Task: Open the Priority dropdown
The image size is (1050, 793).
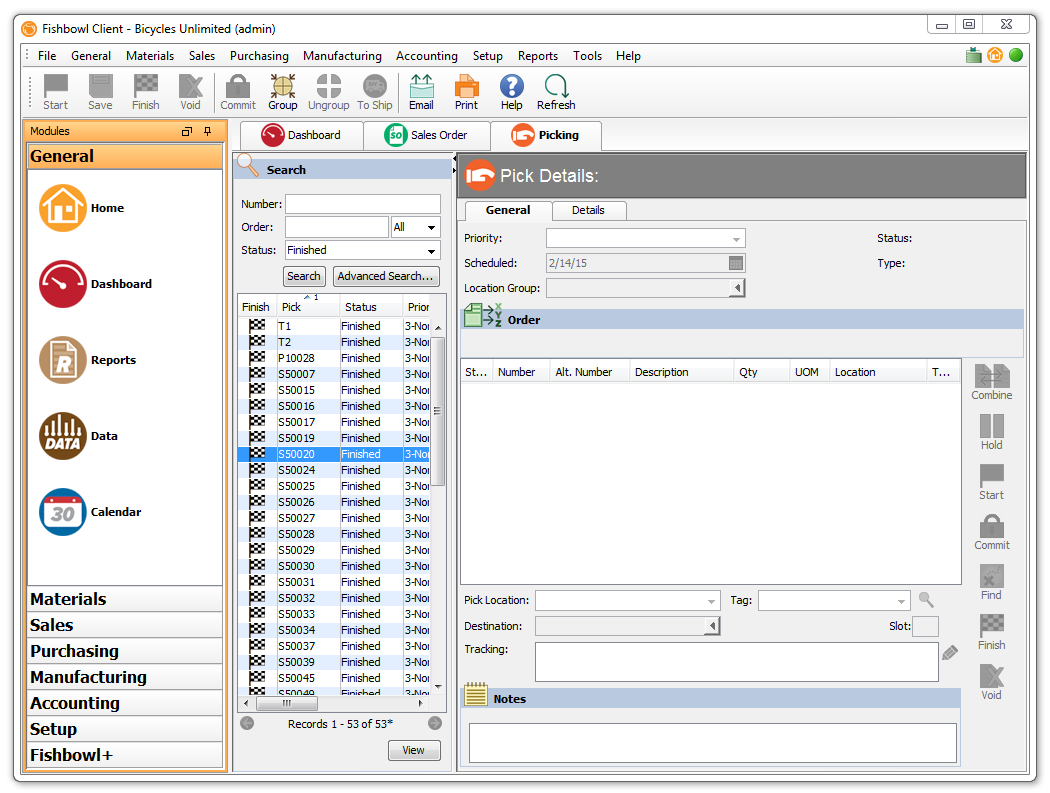Action: point(646,238)
